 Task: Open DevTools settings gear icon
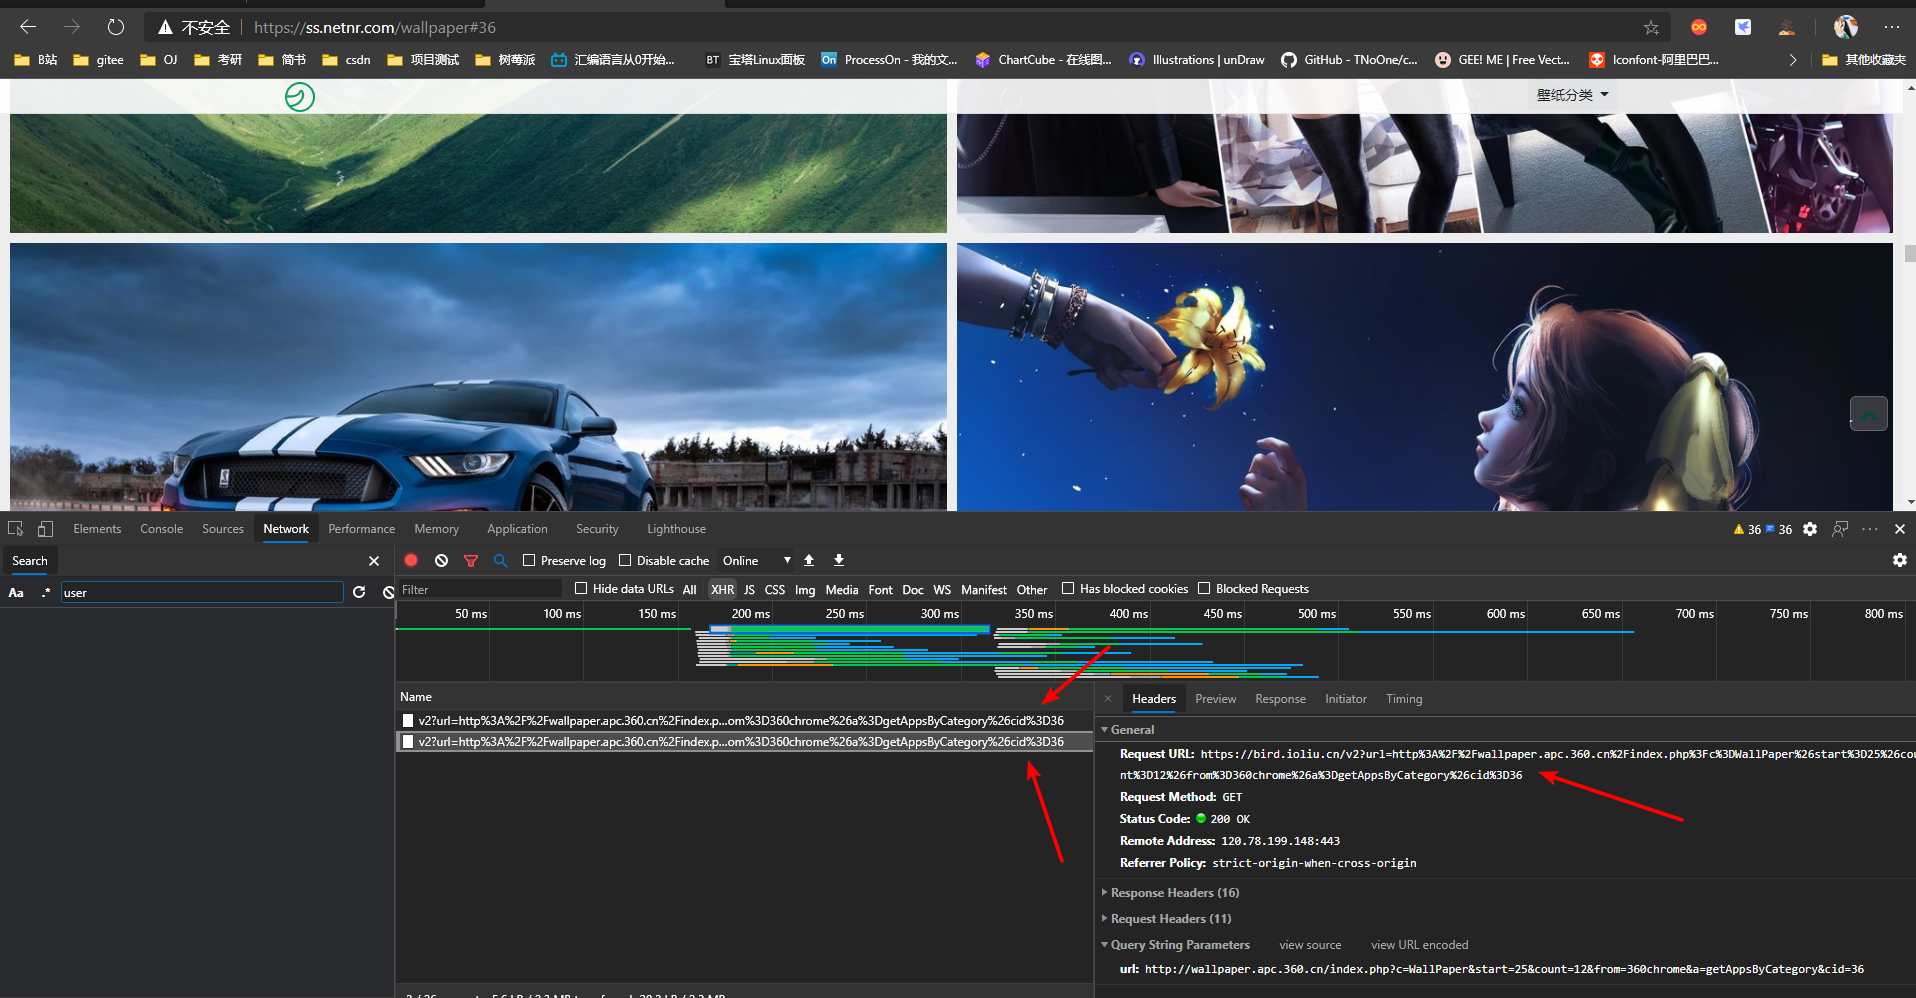[1810, 529]
